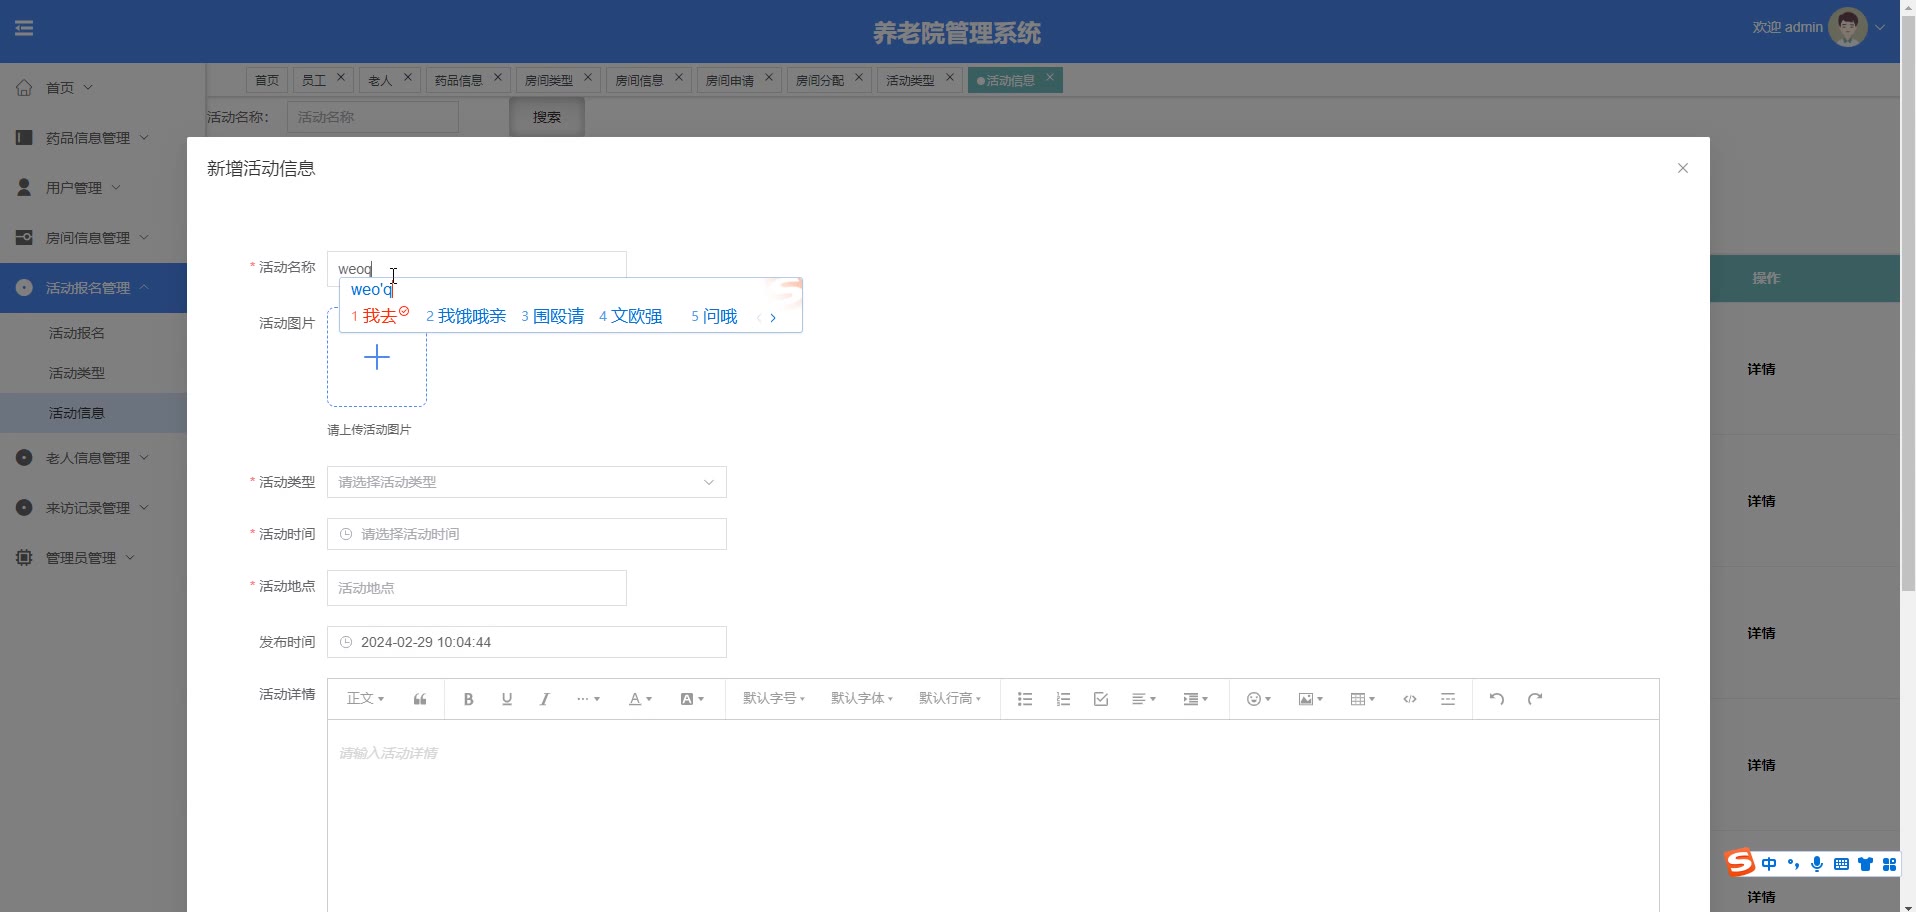Insert a horizontal divider line
The height and width of the screenshot is (912, 1916).
pyautogui.click(x=1448, y=699)
